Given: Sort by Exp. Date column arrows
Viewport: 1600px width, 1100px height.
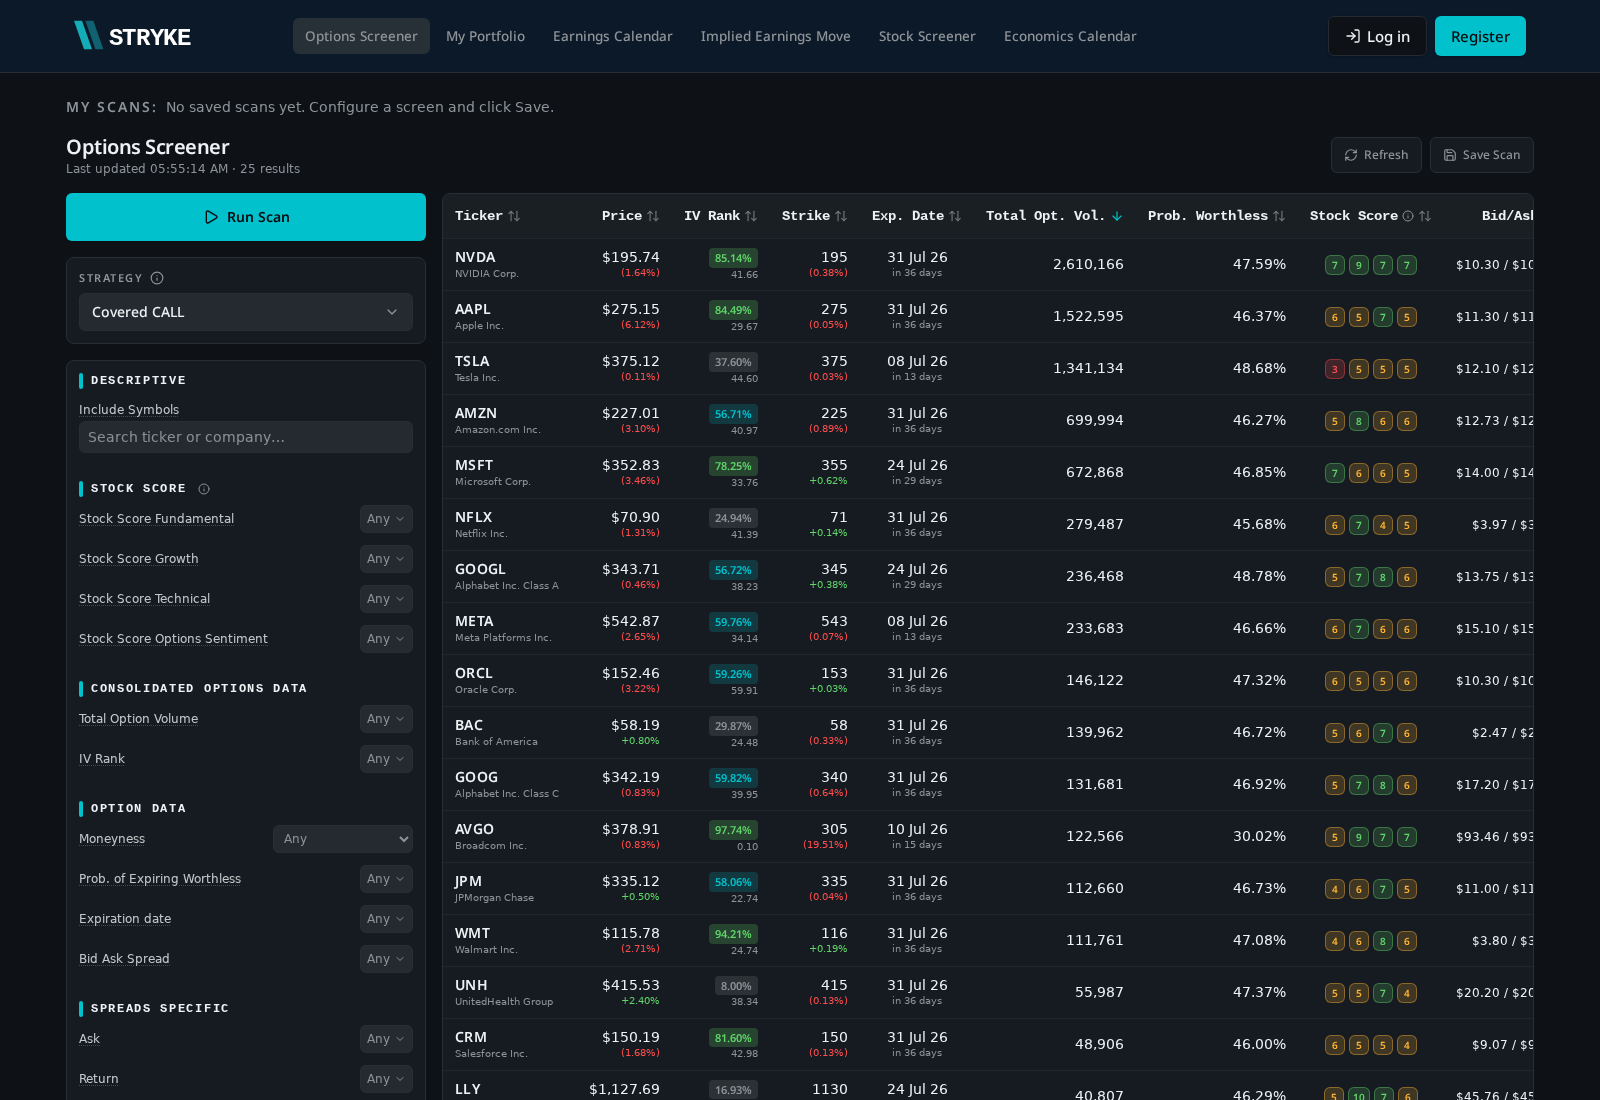Looking at the screenshot, I should click(955, 216).
